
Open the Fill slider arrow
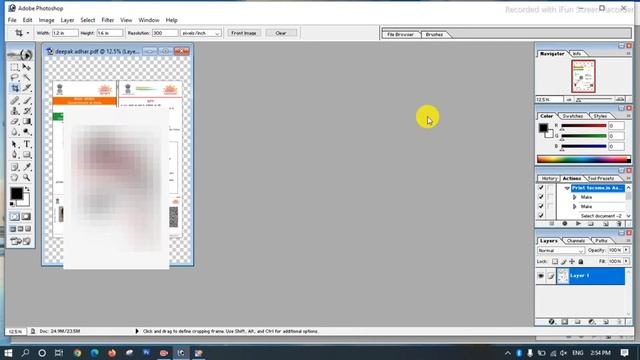[627, 261]
